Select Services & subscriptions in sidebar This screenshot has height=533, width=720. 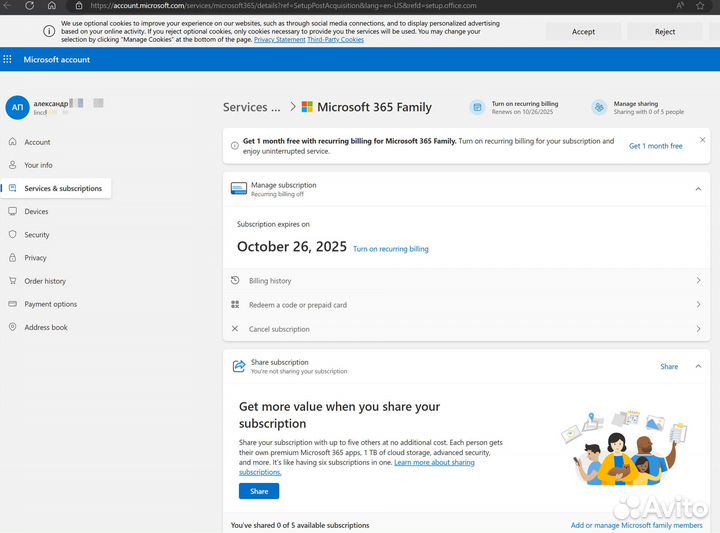click(x=56, y=188)
